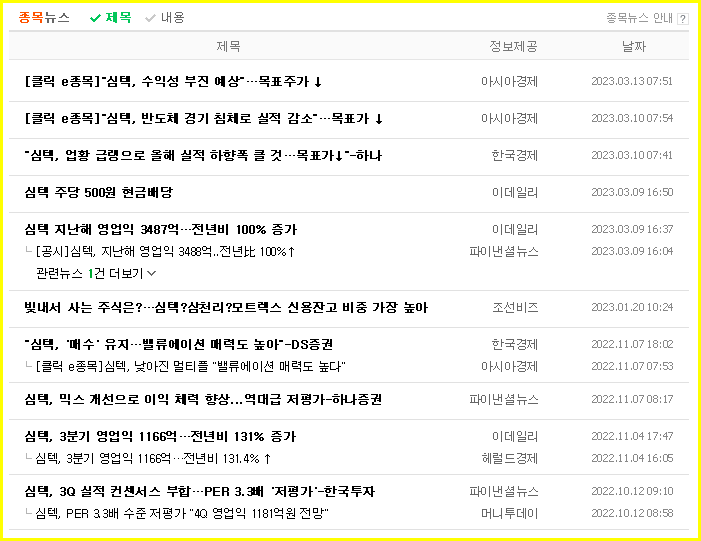Click 이데일리 source beside 3분기 영업익 131% article

tap(515, 437)
